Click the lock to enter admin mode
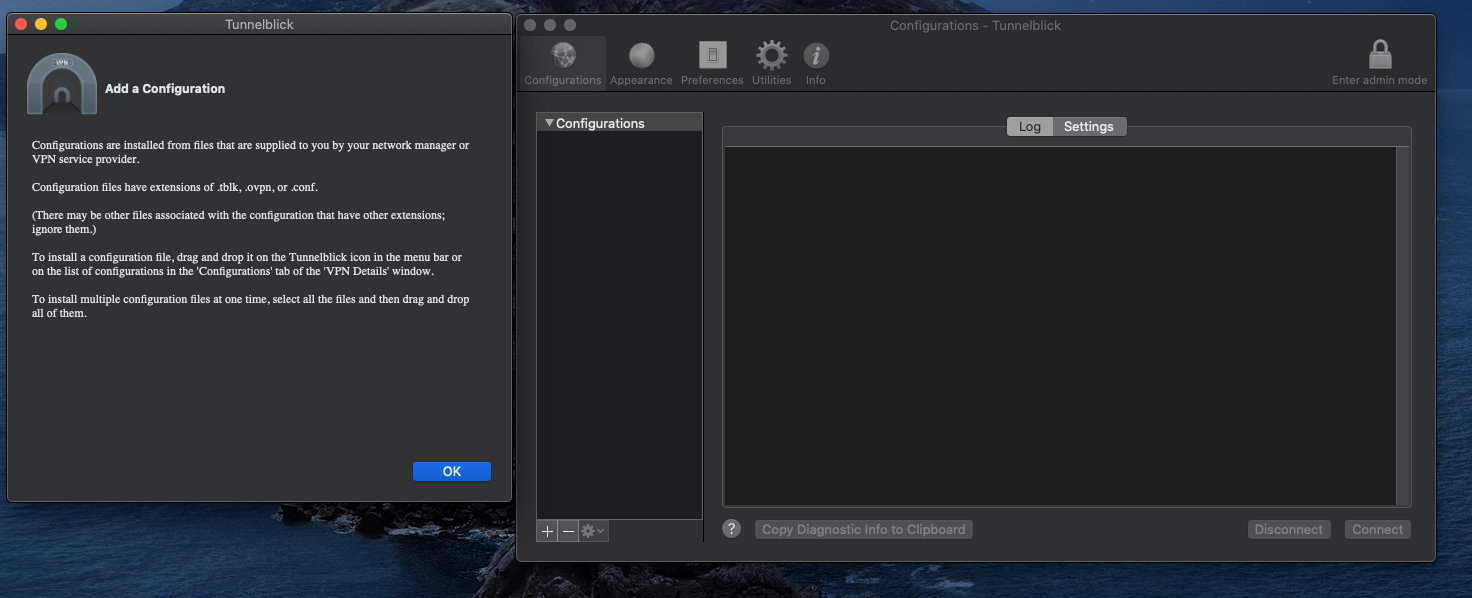This screenshot has height=598, width=1472. click(1380, 62)
